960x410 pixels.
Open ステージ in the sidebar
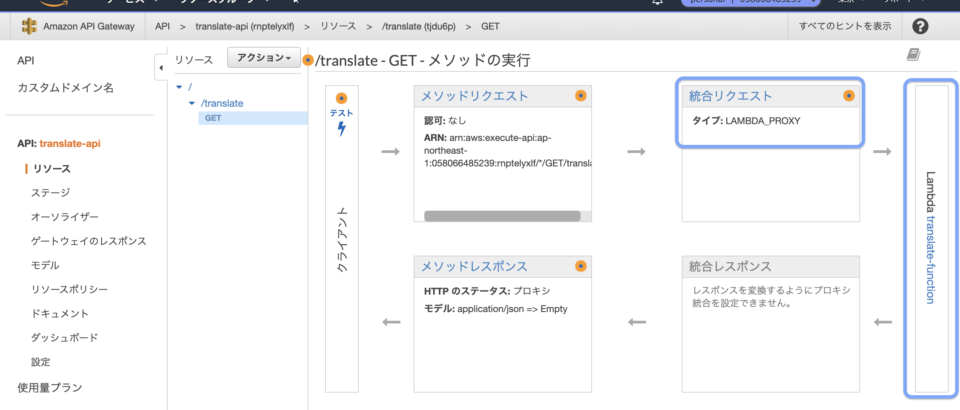[x=50, y=193]
